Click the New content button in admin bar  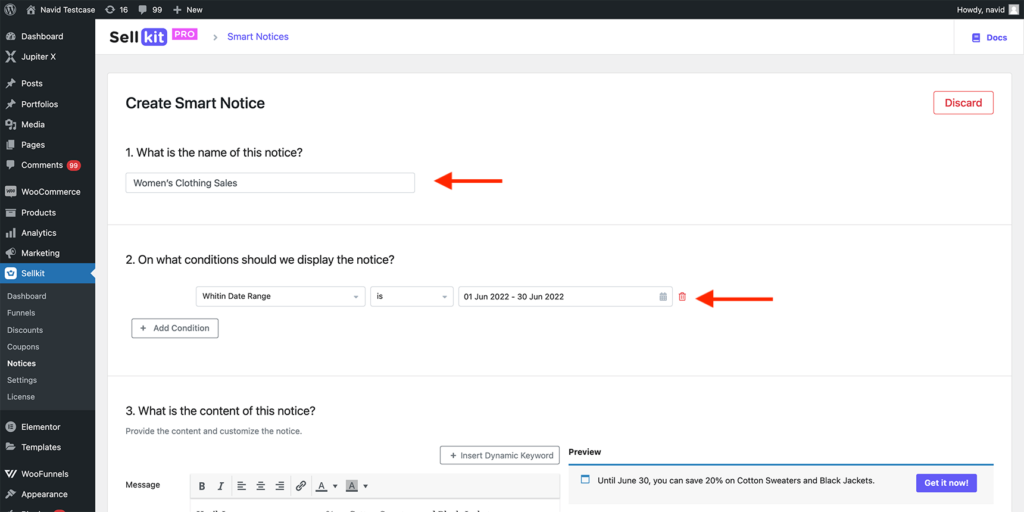(x=187, y=10)
